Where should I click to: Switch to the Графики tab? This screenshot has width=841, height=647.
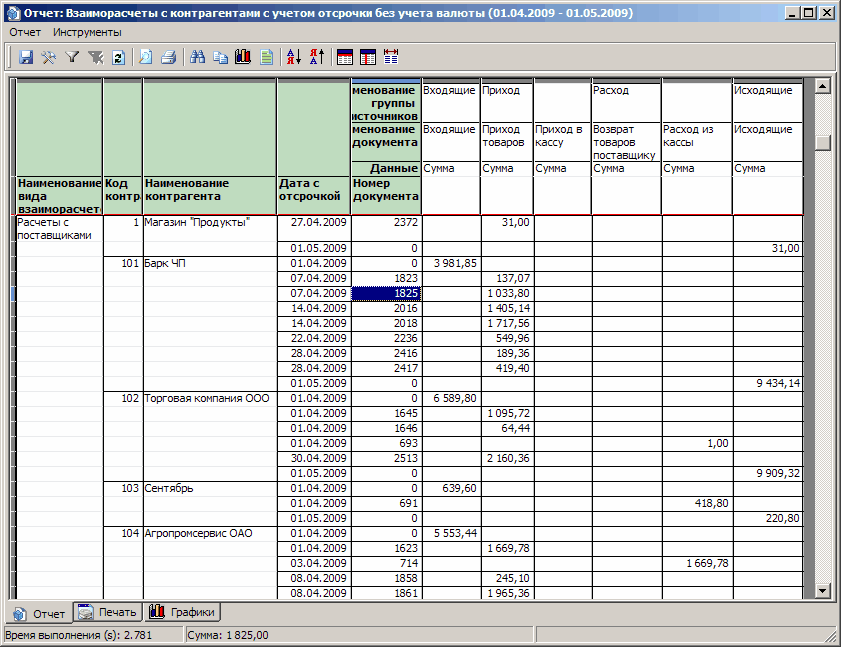[x=182, y=612]
